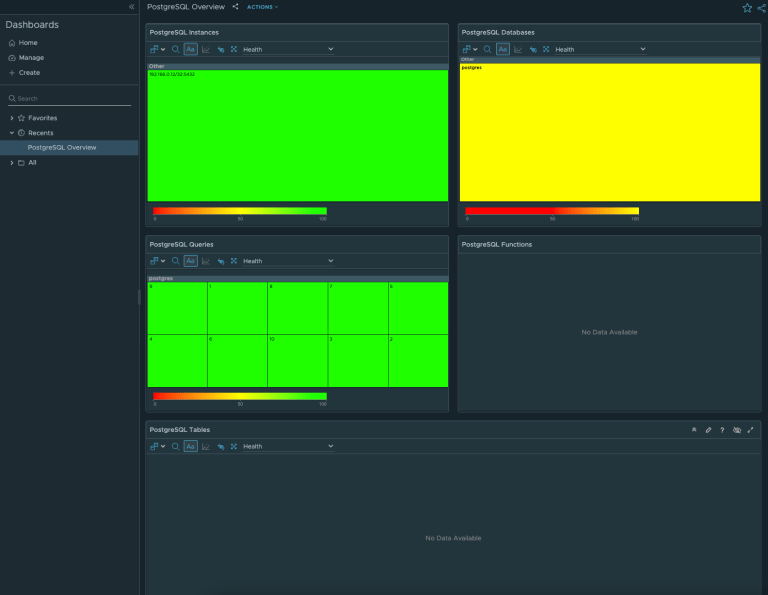Click the dashboards Search input field
This screenshot has width=768, height=595.
point(72,99)
